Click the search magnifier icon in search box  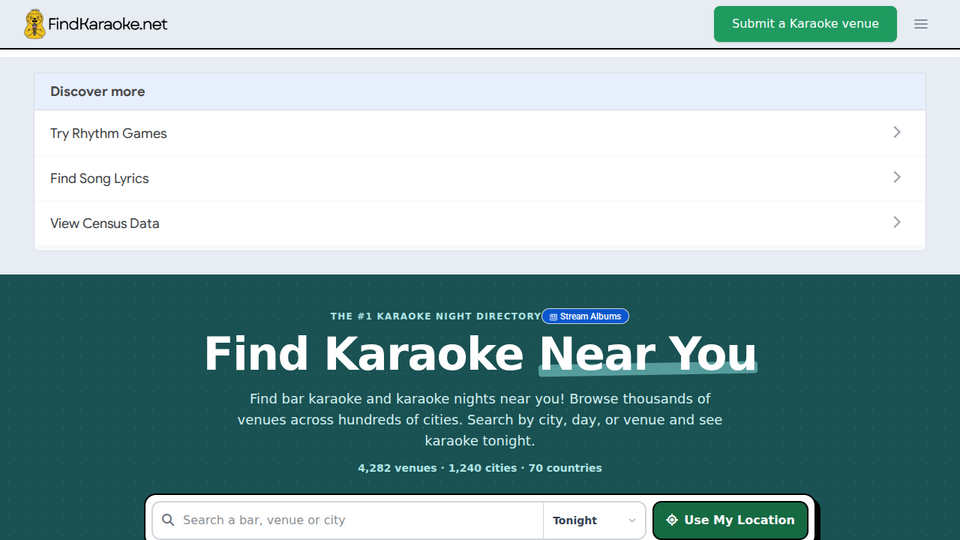tap(168, 520)
